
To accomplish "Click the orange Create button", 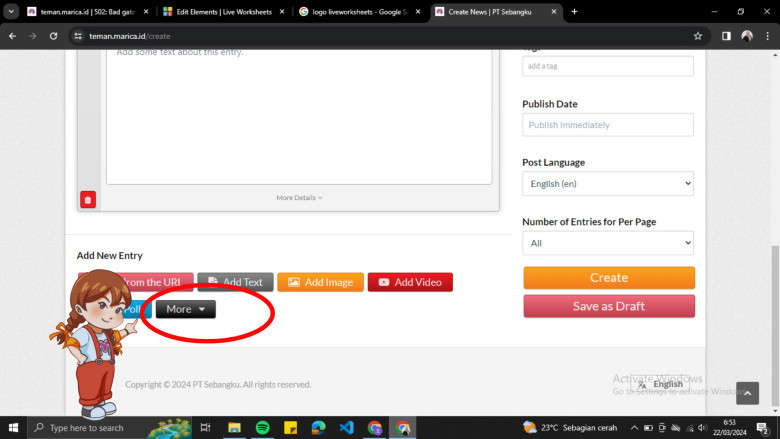I will [608, 278].
